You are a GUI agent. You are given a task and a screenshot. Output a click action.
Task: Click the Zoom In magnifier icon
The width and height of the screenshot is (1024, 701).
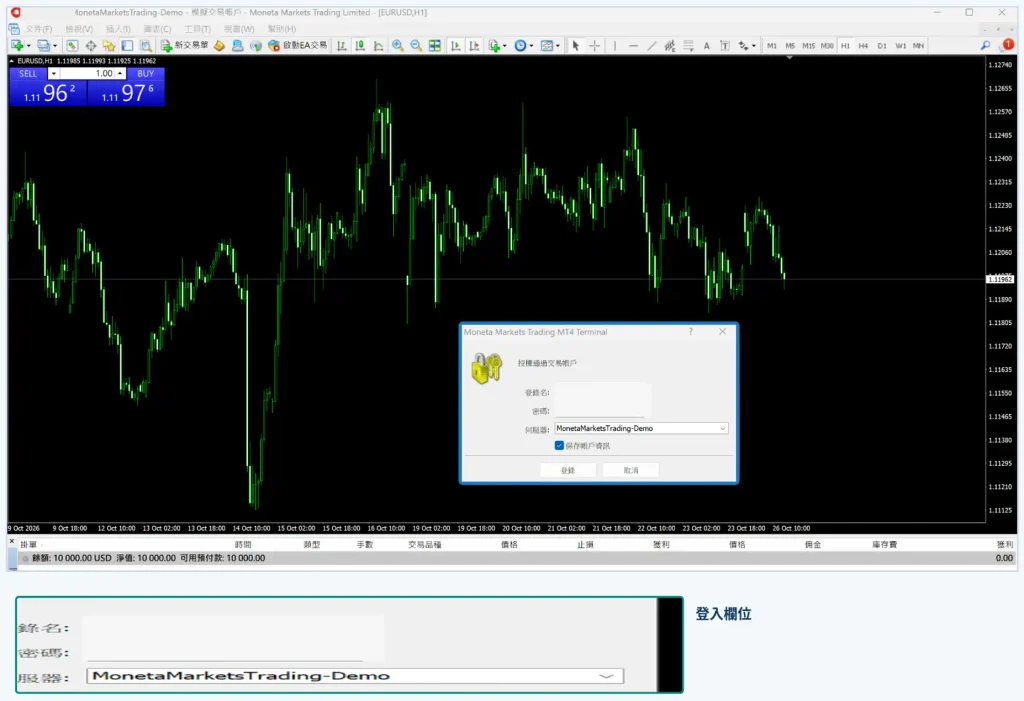tap(397, 46)
